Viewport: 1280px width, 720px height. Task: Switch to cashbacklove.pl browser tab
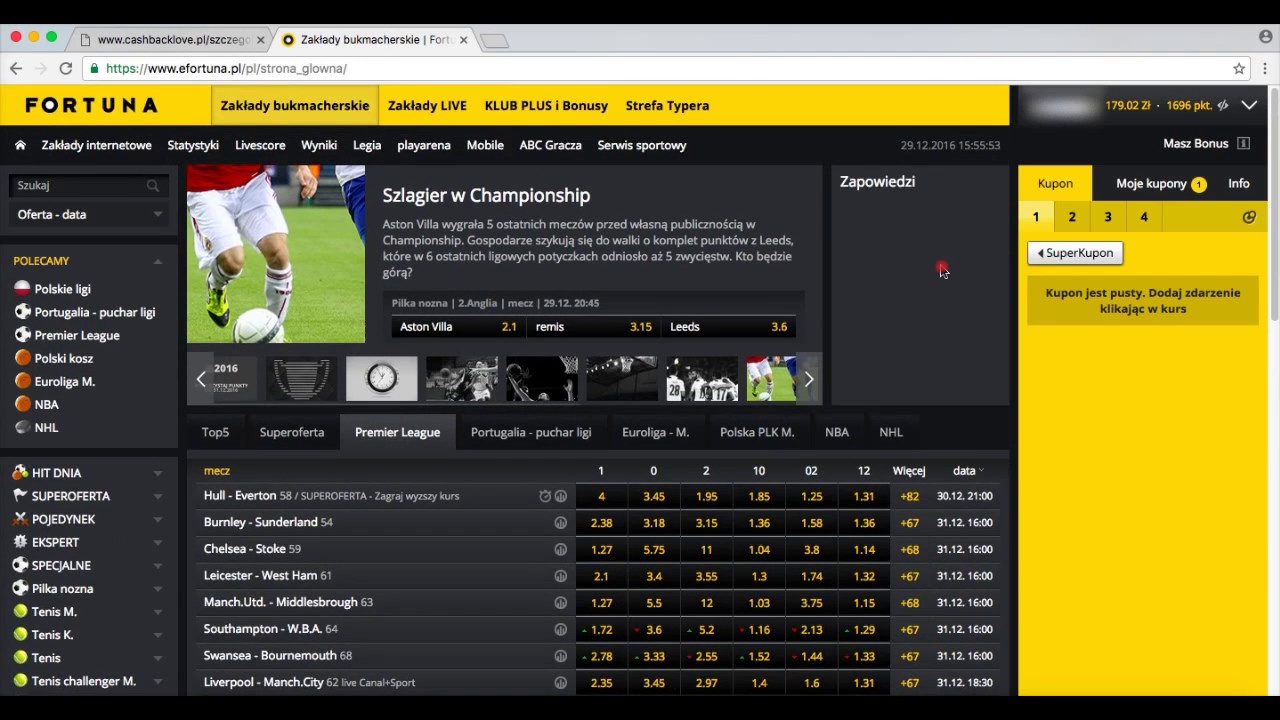point(172,40)
